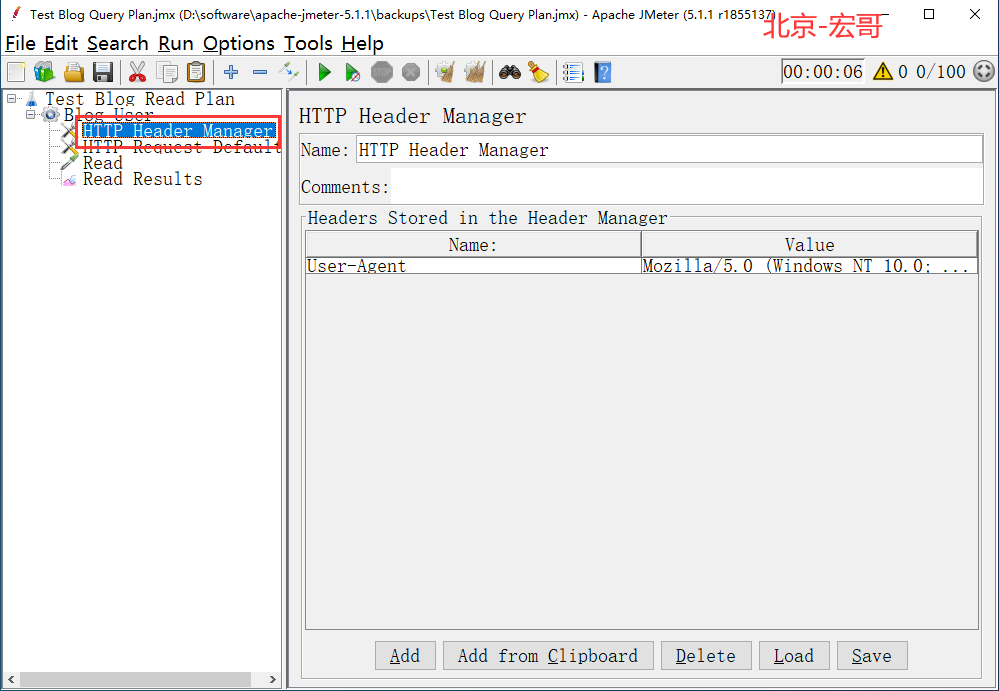Click the Add header button
The image size is (999, 691).
405,655
